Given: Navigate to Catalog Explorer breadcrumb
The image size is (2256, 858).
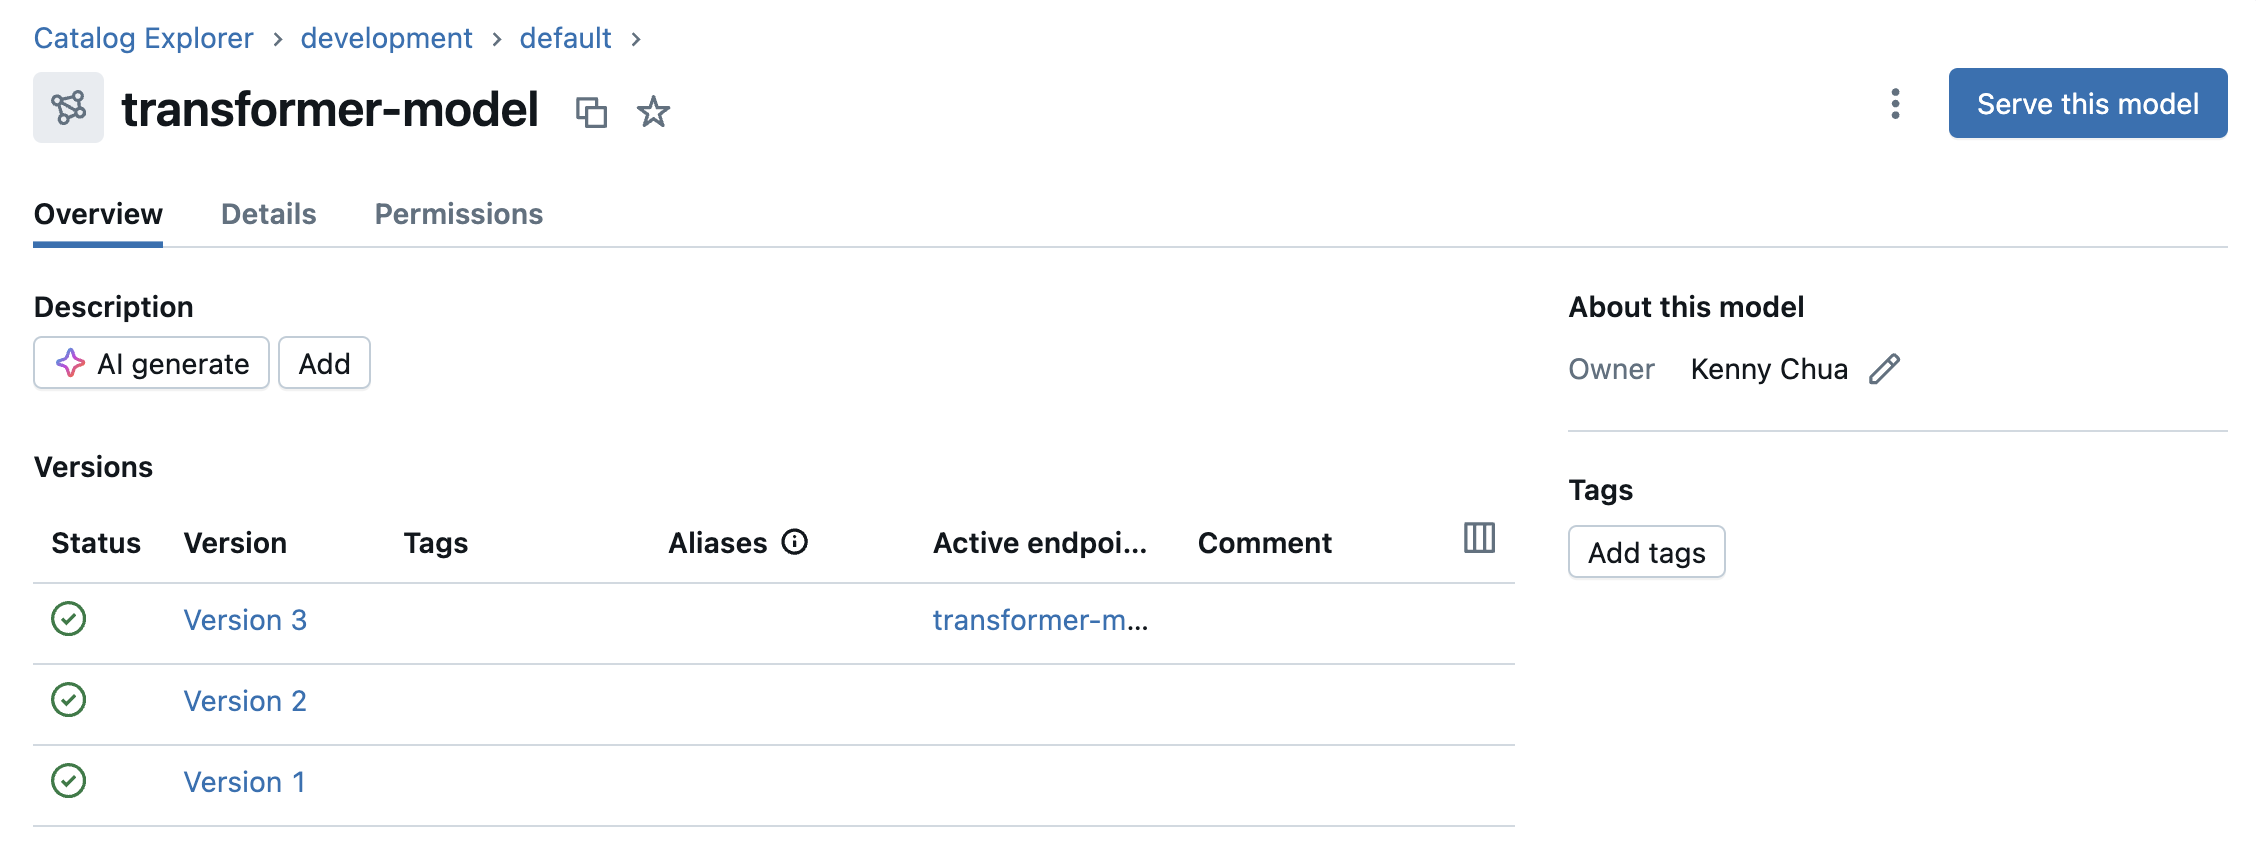Looking at the screenshot, I should coord(142,37).
